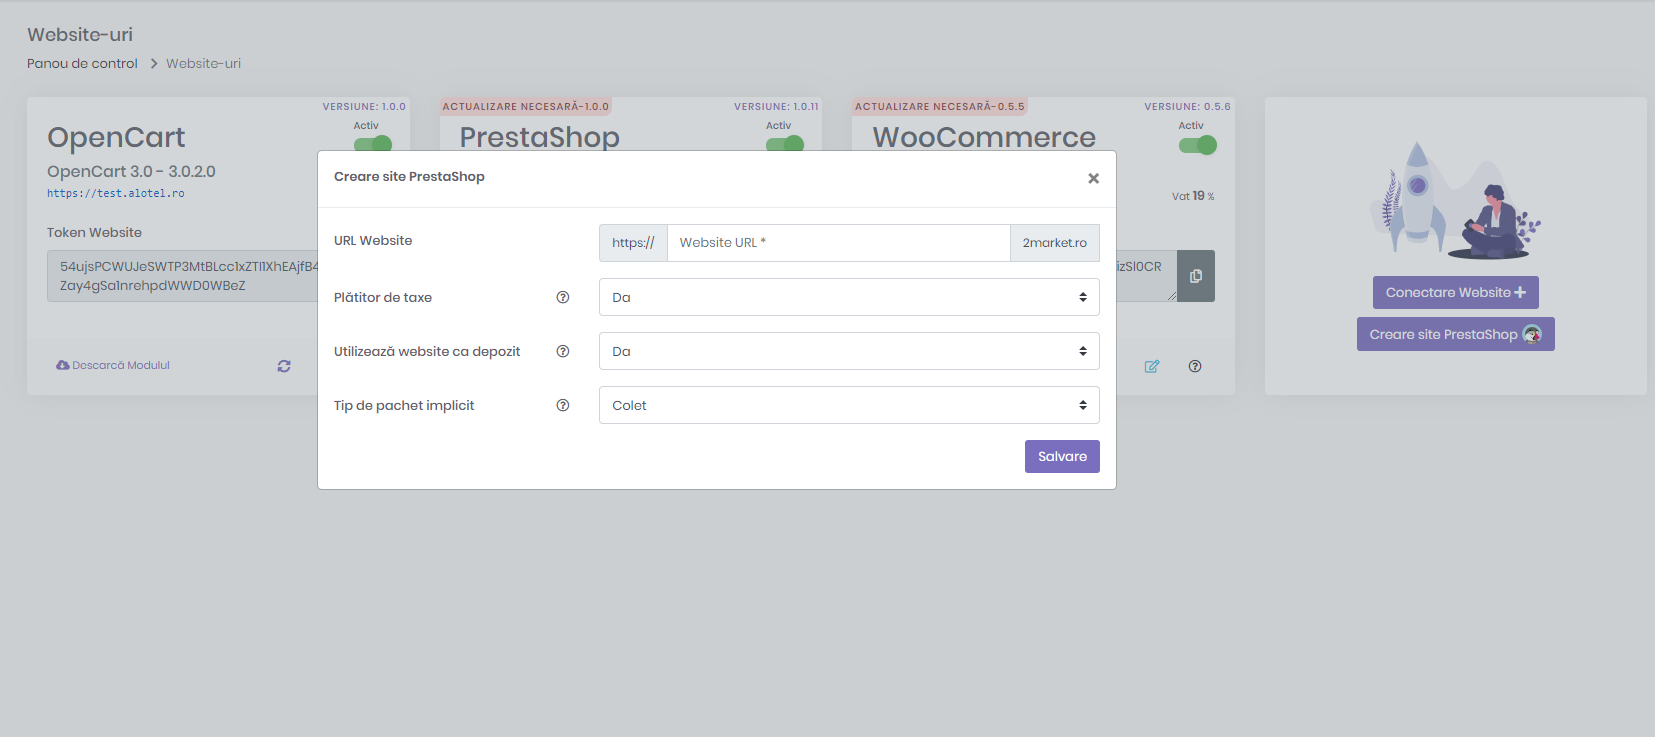This screenshot has width=1655, height=737.
Task: Open the Tip de pachet implicit dropdown
Action: pyautogui.click(x=848, y=405)
